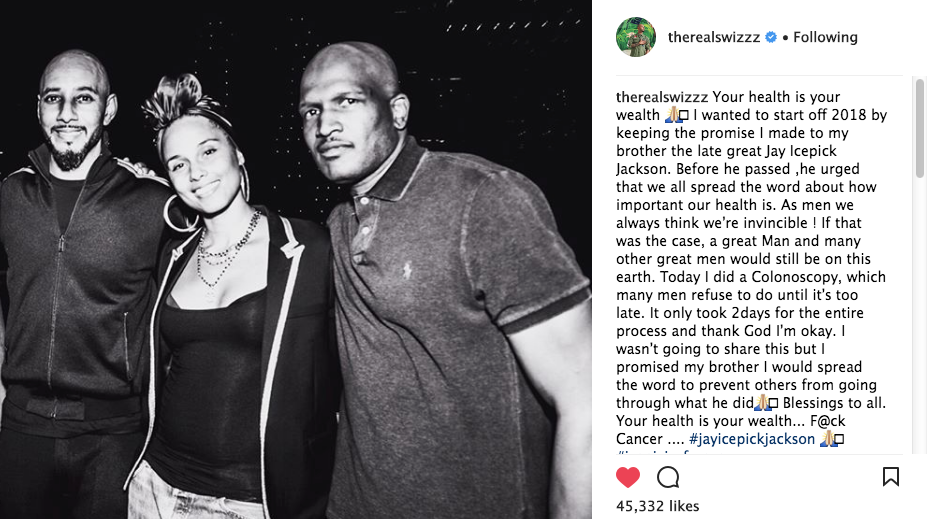
Task: Click the caption scrollbar thumb
Action: (x=919, y=128)
